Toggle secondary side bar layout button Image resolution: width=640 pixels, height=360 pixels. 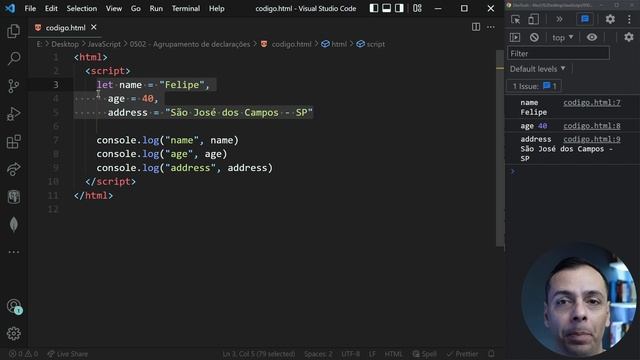point(399,8)
